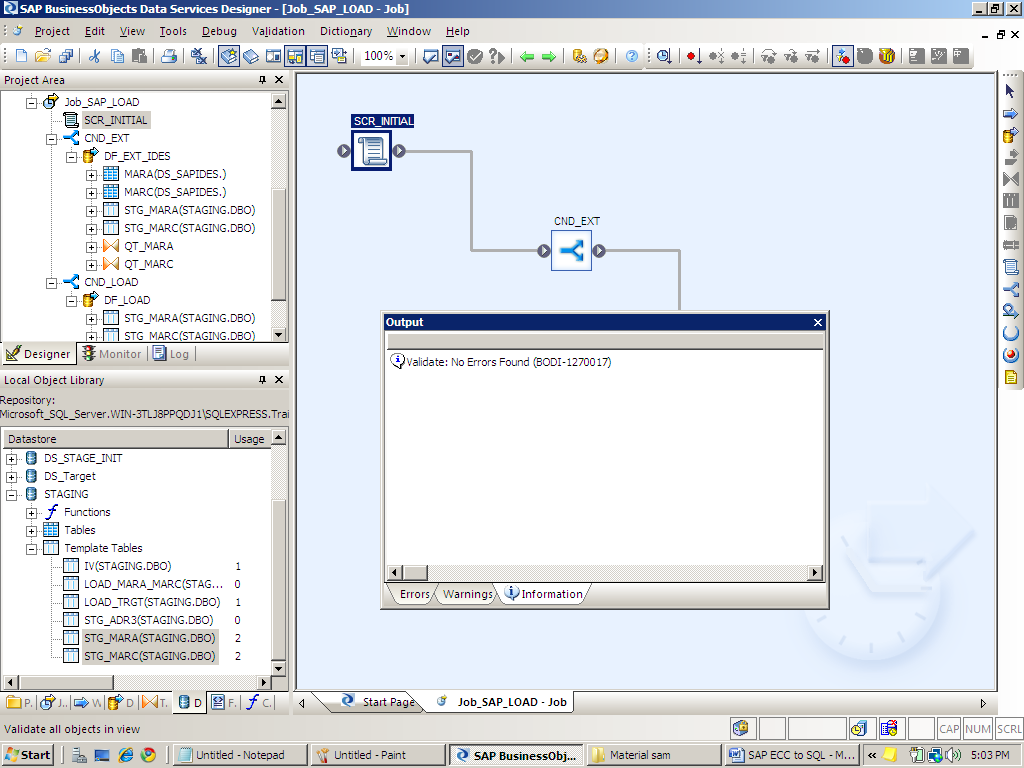
Task: Open the Transforms tab in object library
Action: pos(155,703)
